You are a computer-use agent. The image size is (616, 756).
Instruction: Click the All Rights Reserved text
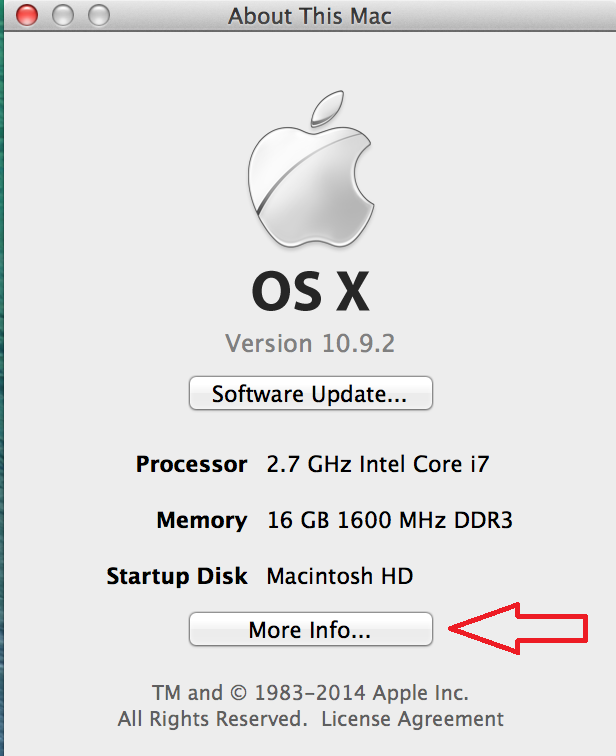[210, 719]
